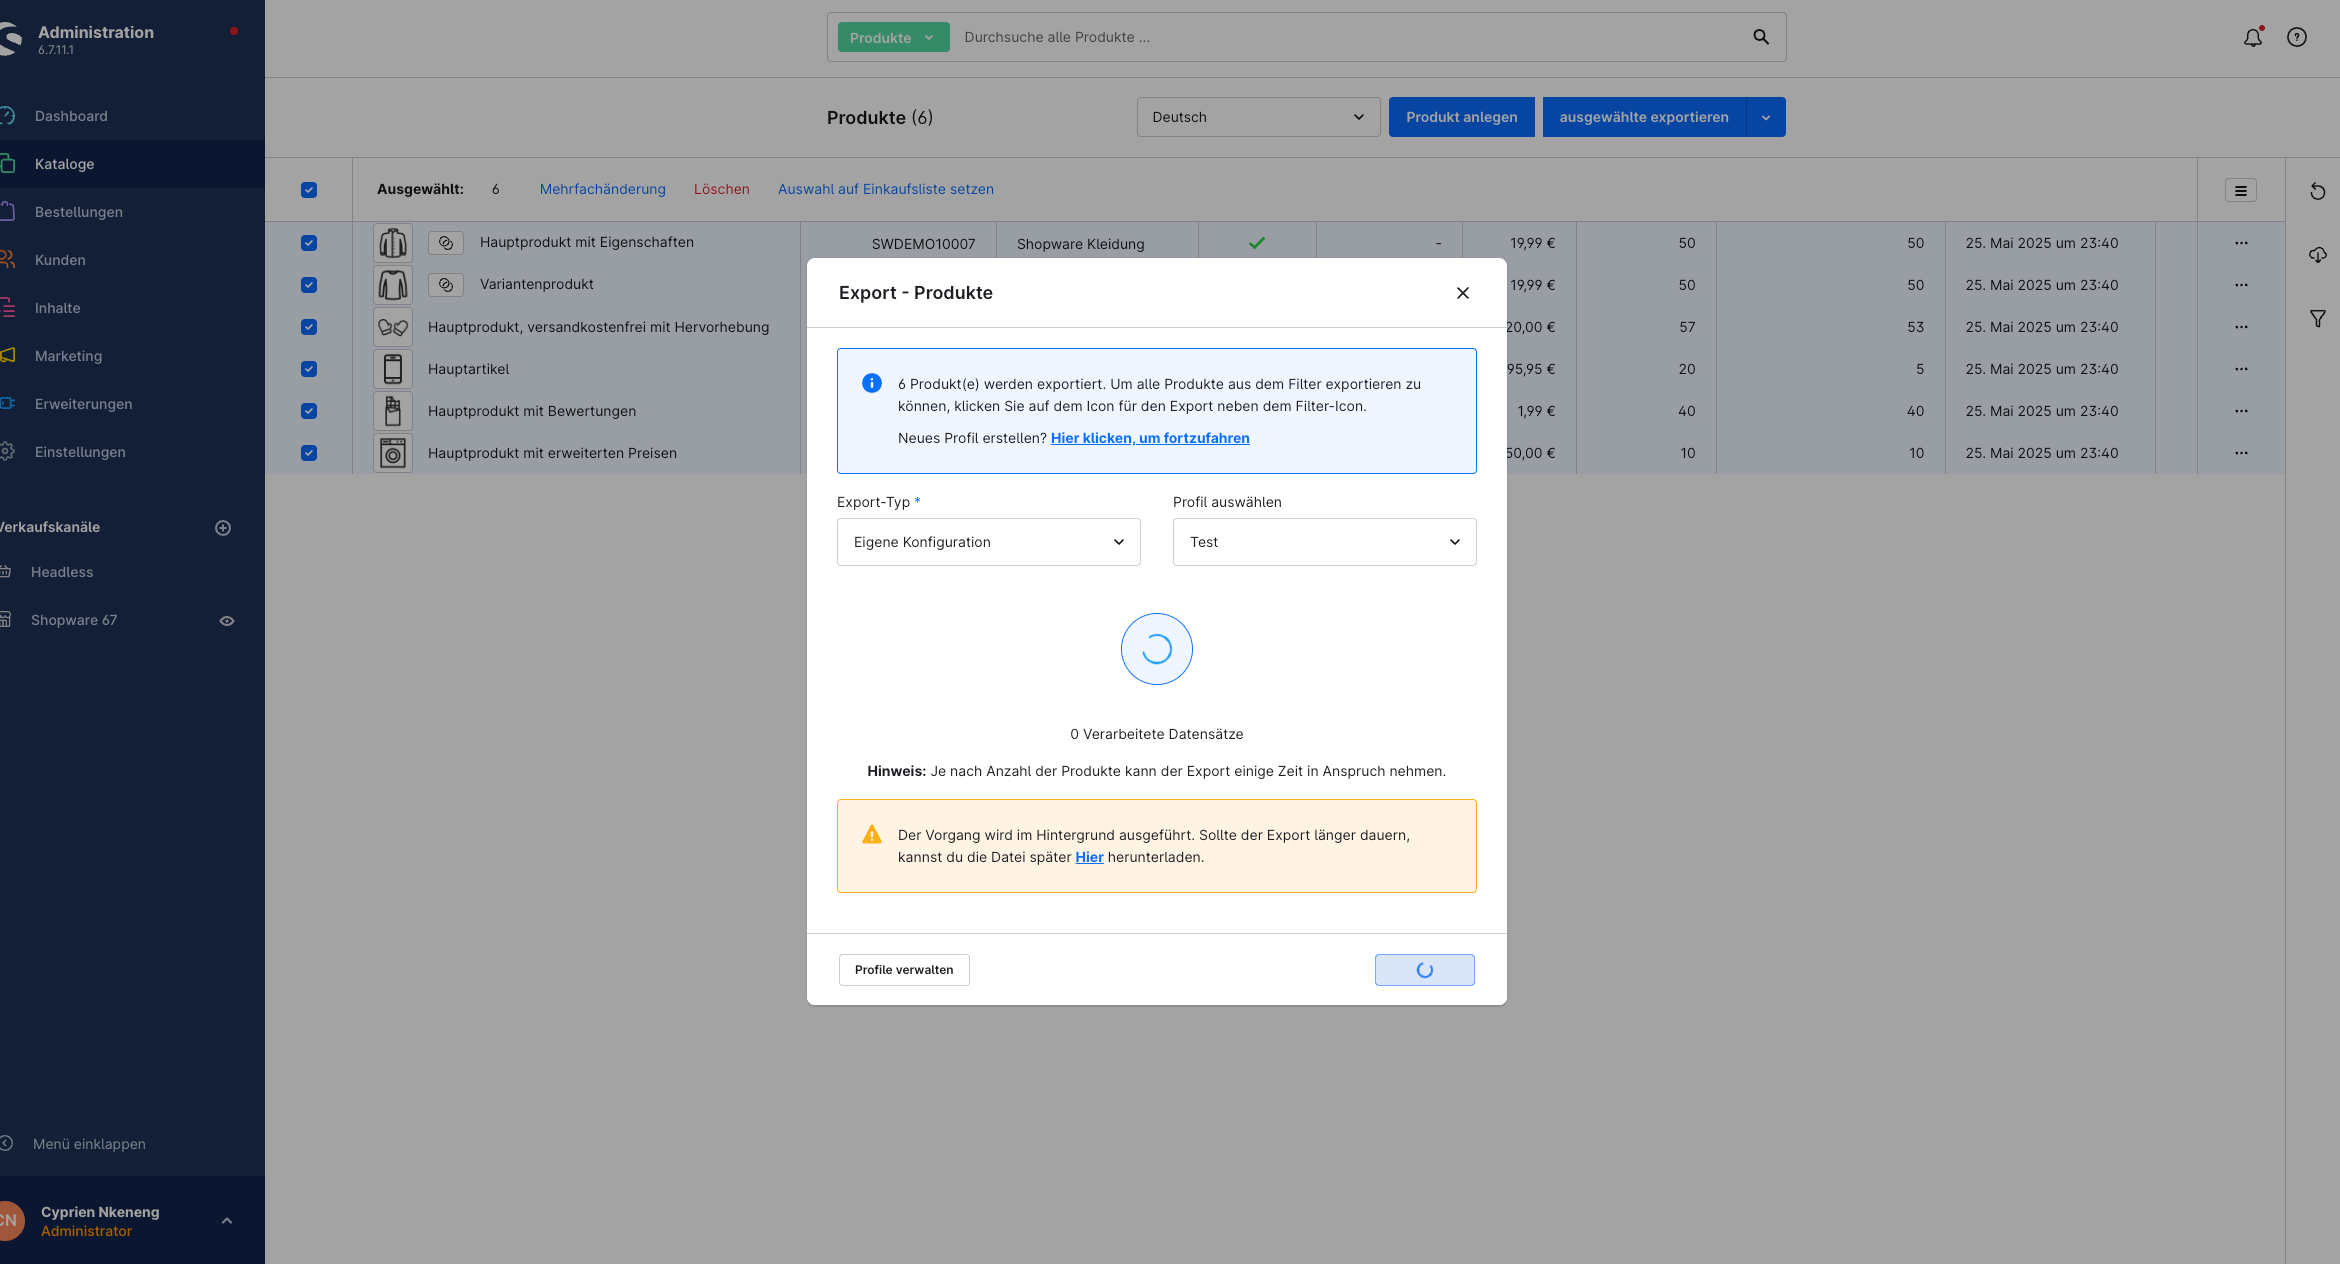Toggle Shopware 67 storefront eye icon
This screenshot has width=2340, height=1264.
pos(227,621)
